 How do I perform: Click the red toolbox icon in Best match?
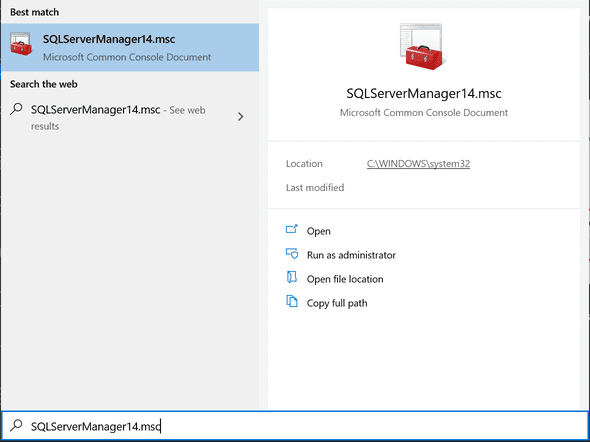pos(21,44)
